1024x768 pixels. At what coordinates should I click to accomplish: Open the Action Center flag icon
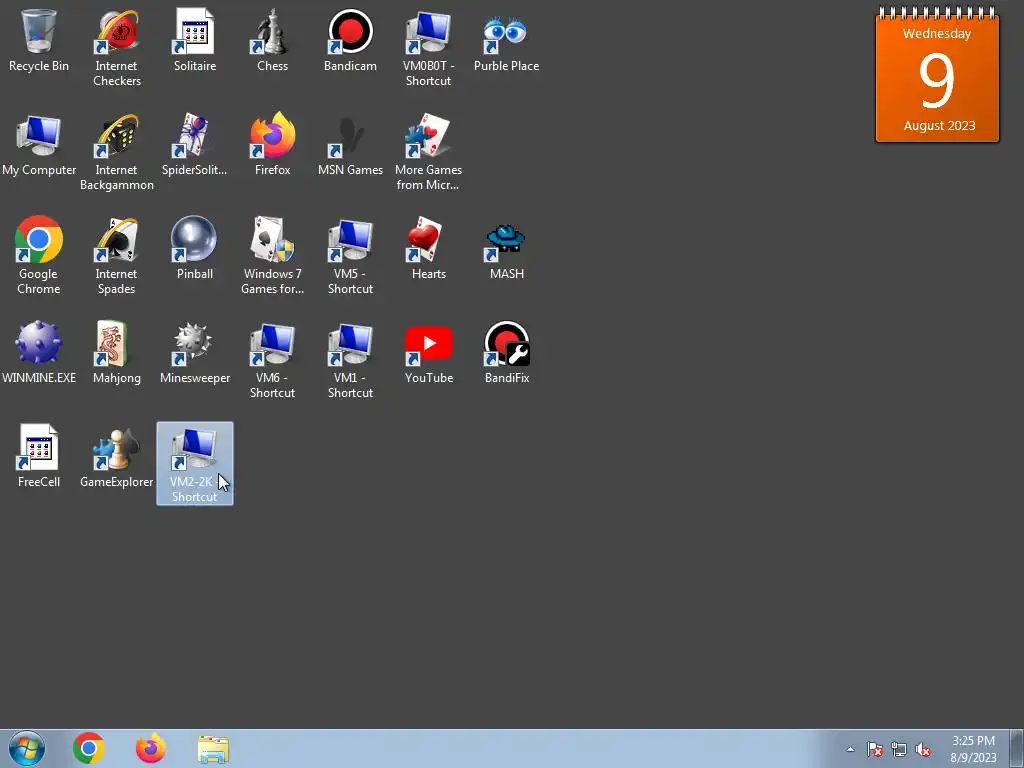875,750
